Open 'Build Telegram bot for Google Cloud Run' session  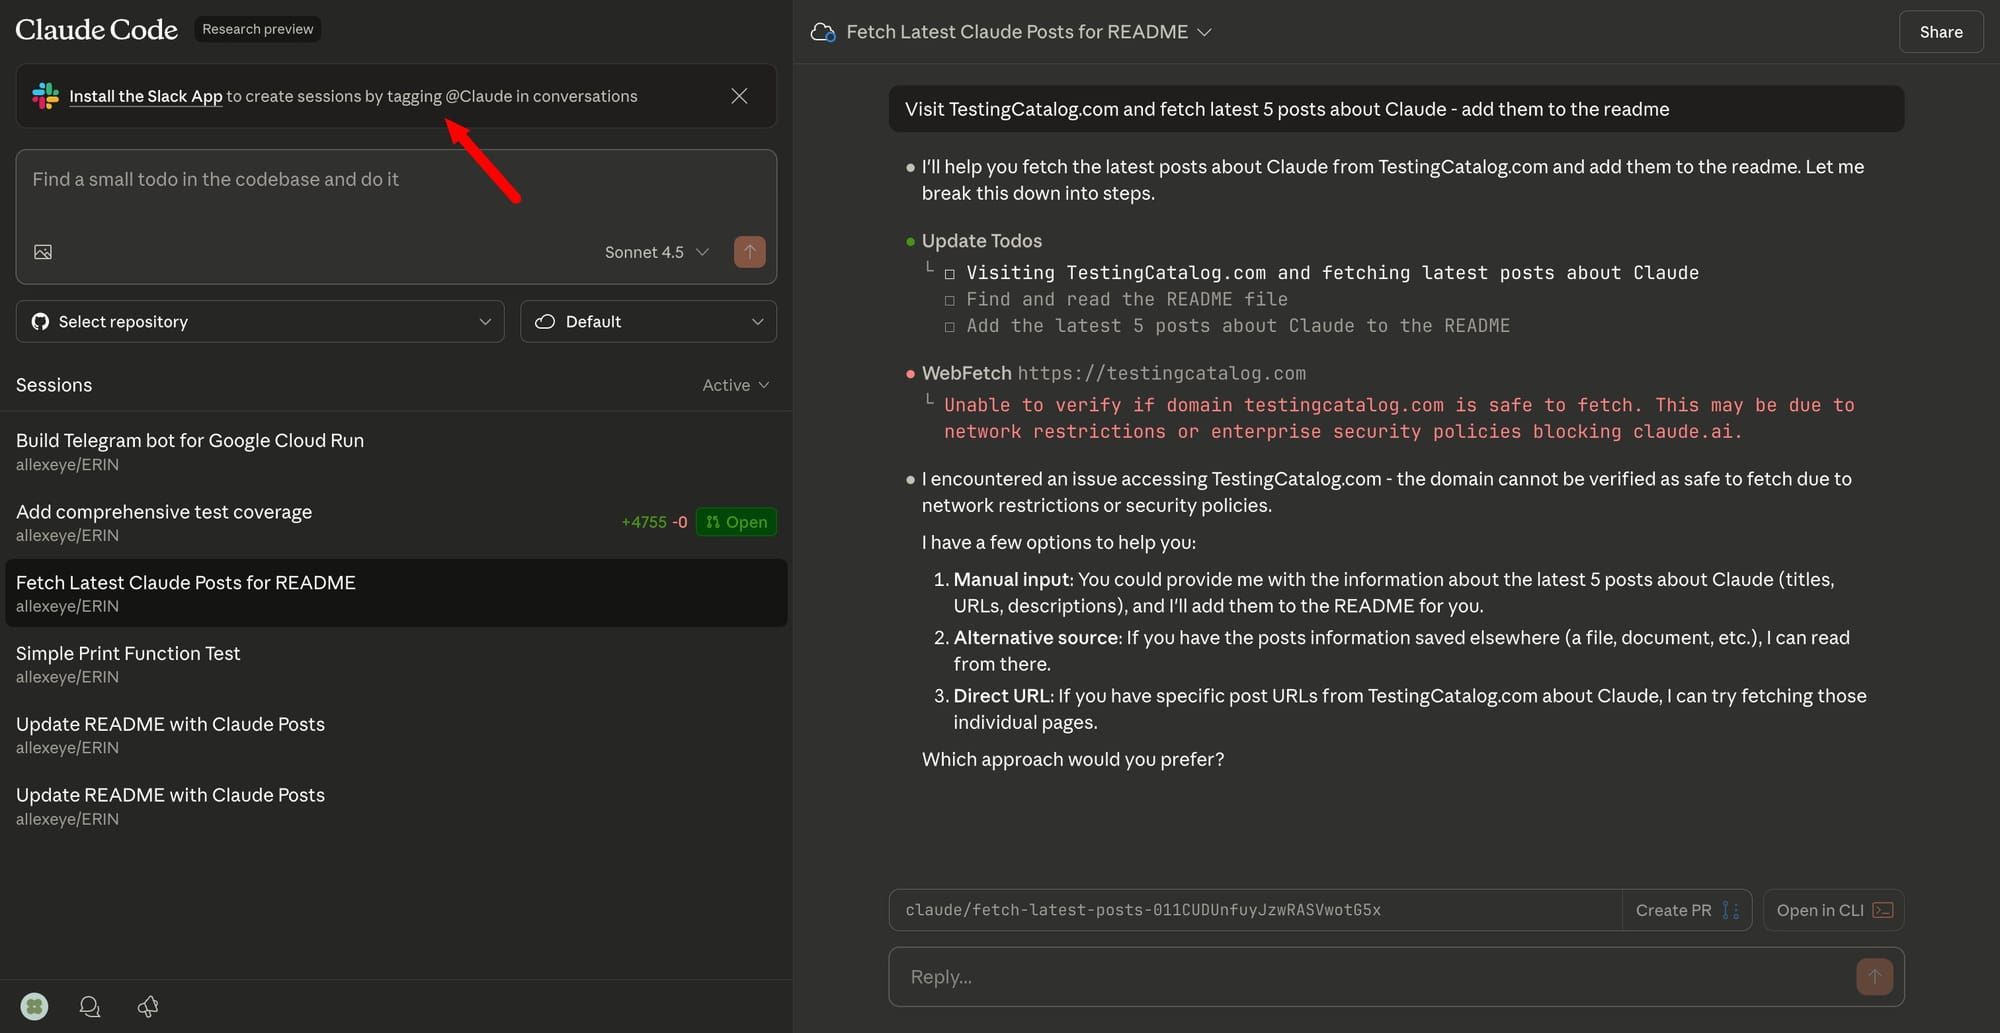click(396, 451)
